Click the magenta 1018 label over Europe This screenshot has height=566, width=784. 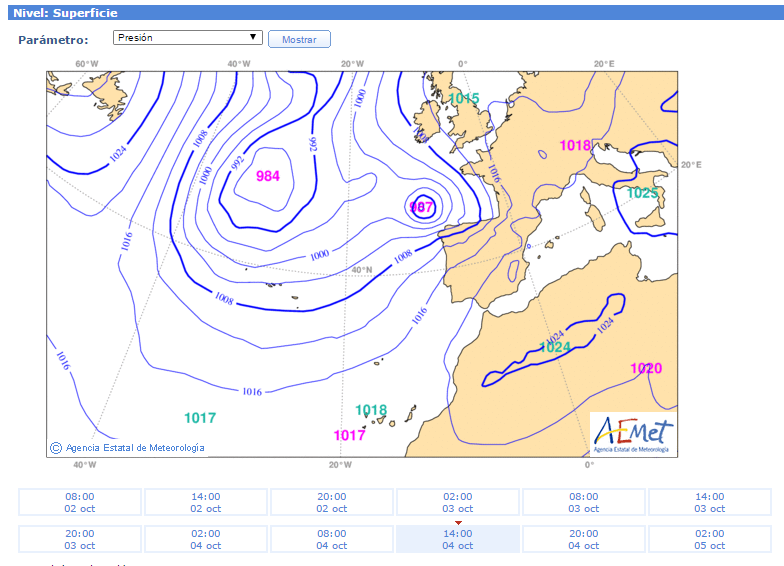coord(575,146)
